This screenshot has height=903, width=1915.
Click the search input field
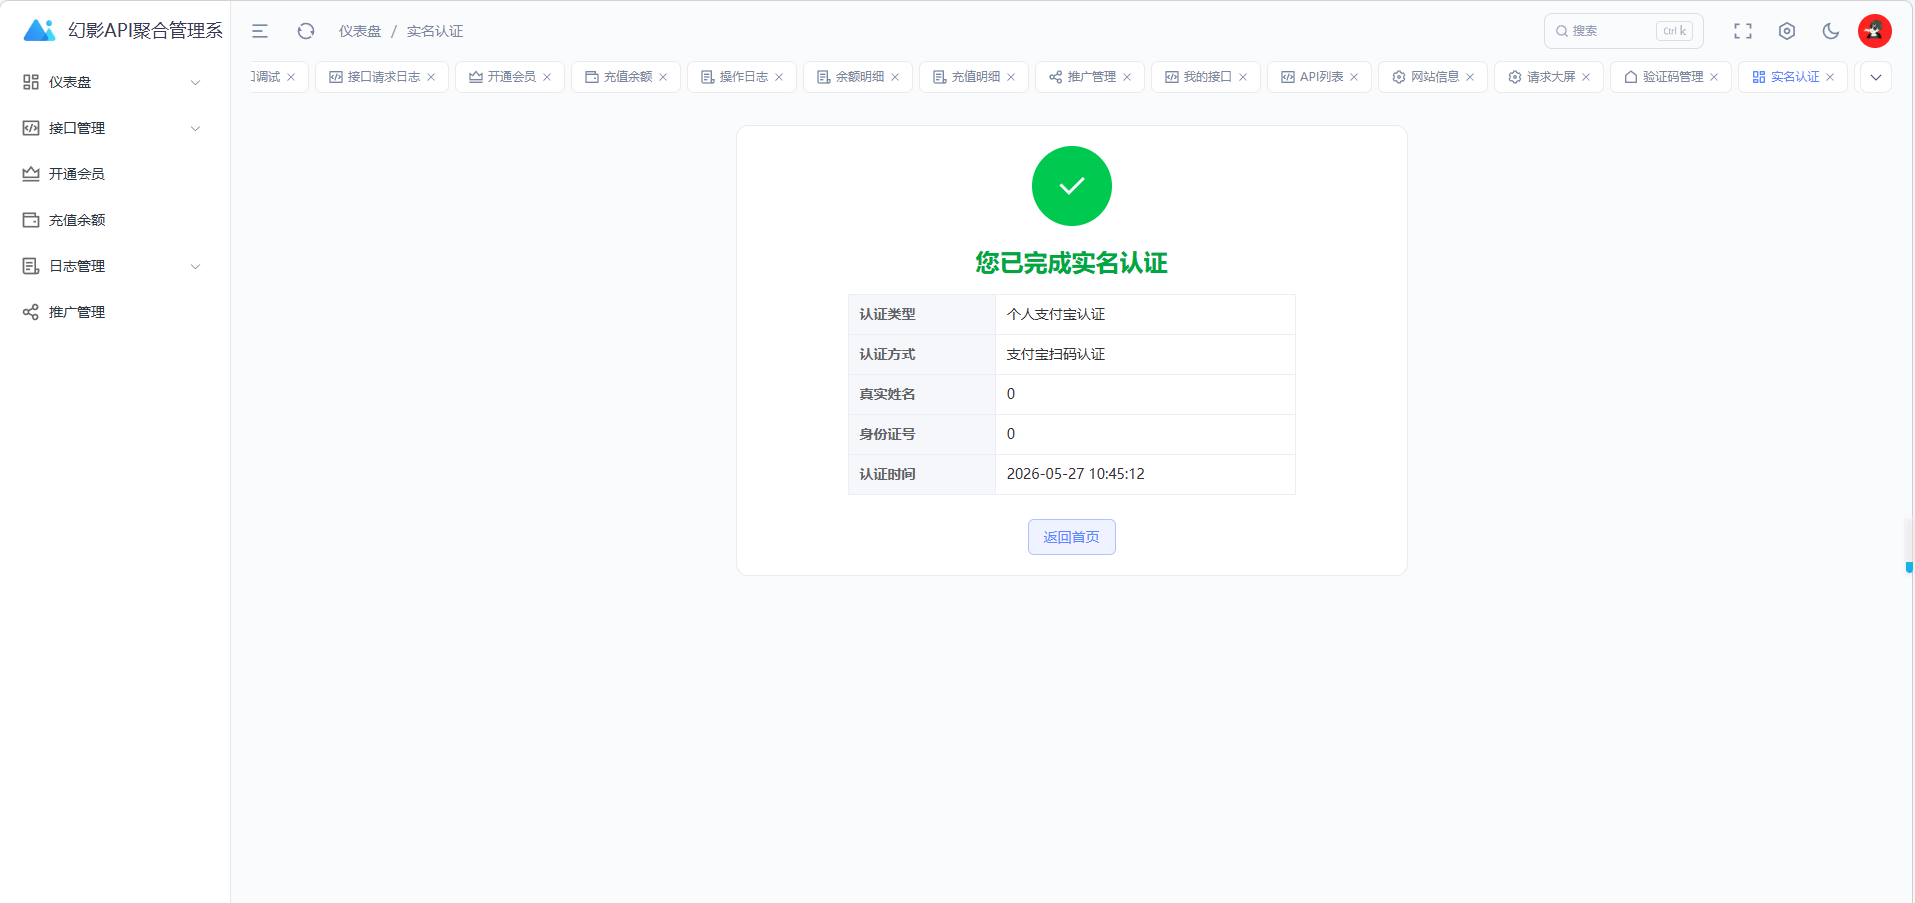click(x=1624, y=31)
